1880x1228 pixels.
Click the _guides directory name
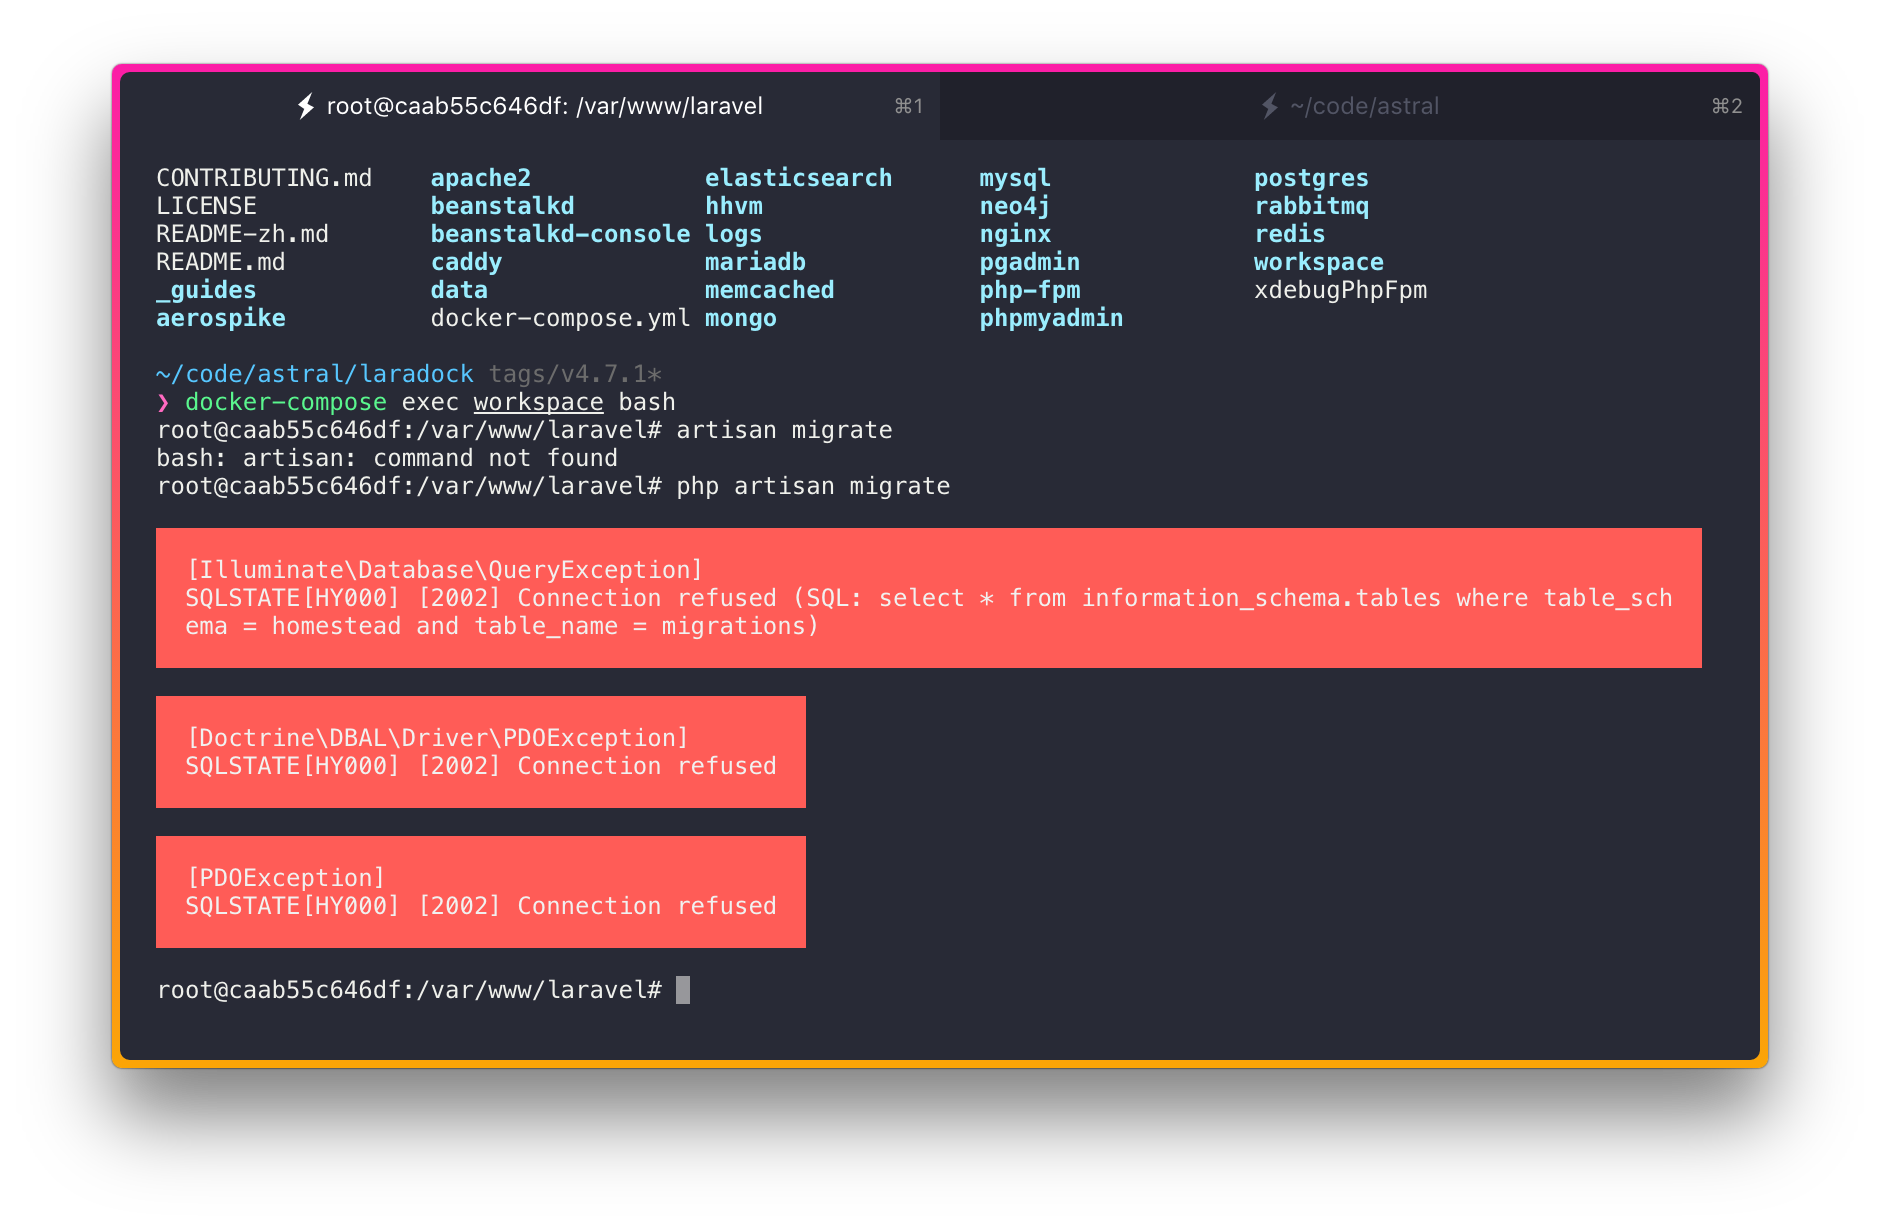pyautogui.click(x=206, y=290)
